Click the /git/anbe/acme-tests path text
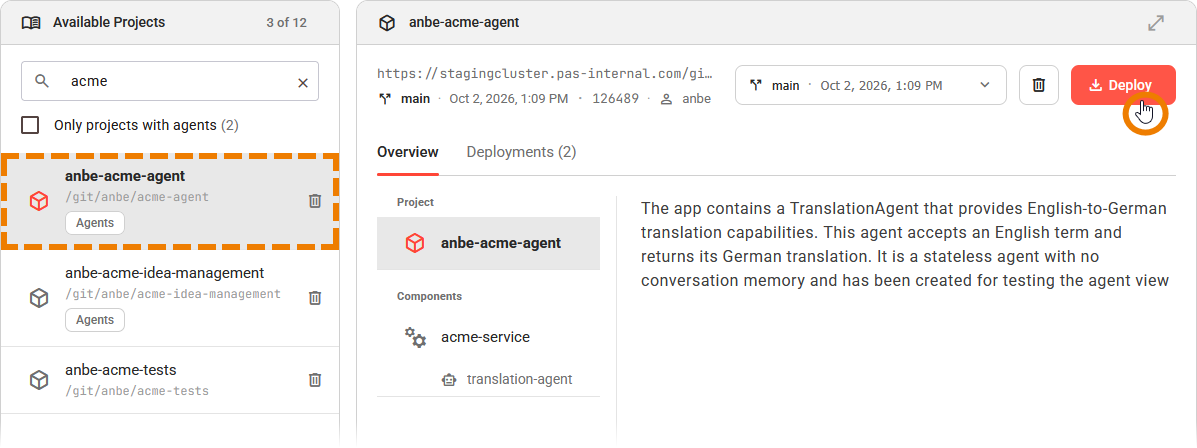 pos(137,391)
